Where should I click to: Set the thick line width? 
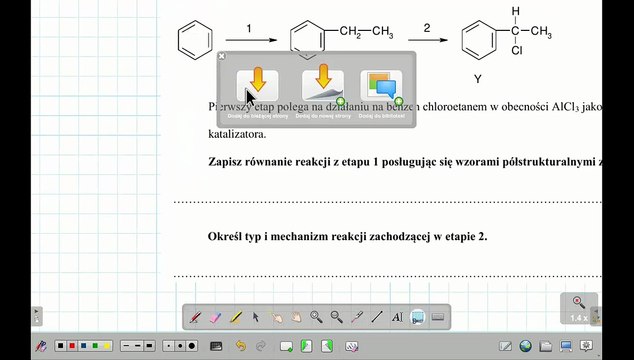pos(149,346)
